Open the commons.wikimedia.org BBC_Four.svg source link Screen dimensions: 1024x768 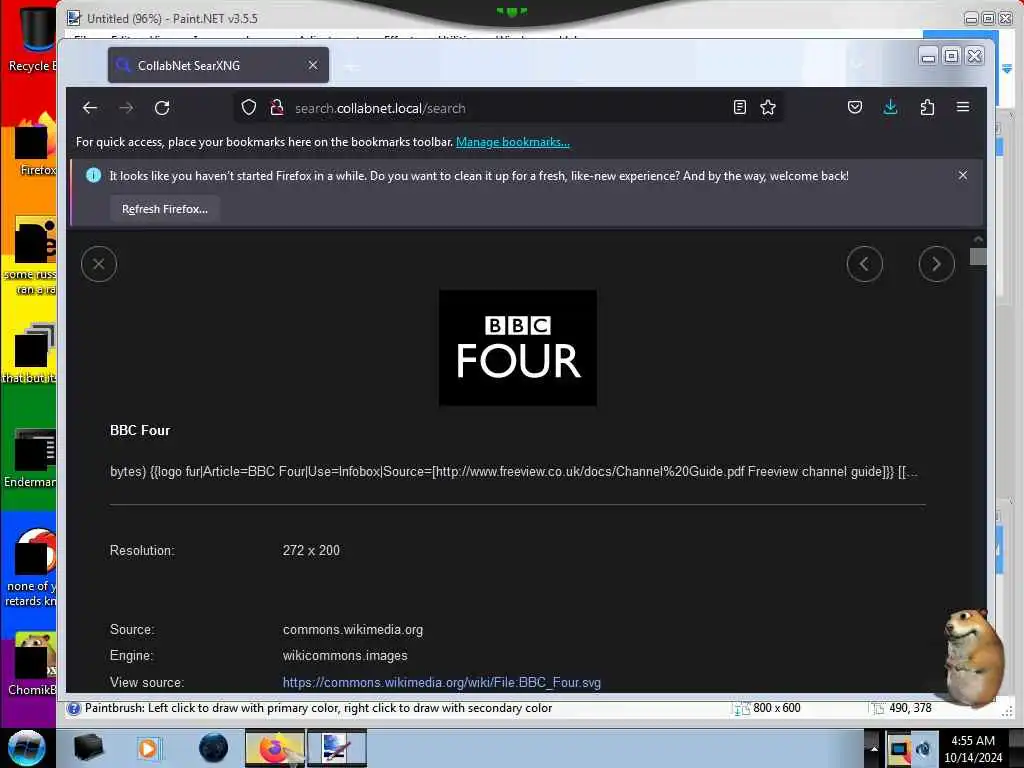click(x=441, y=682)
